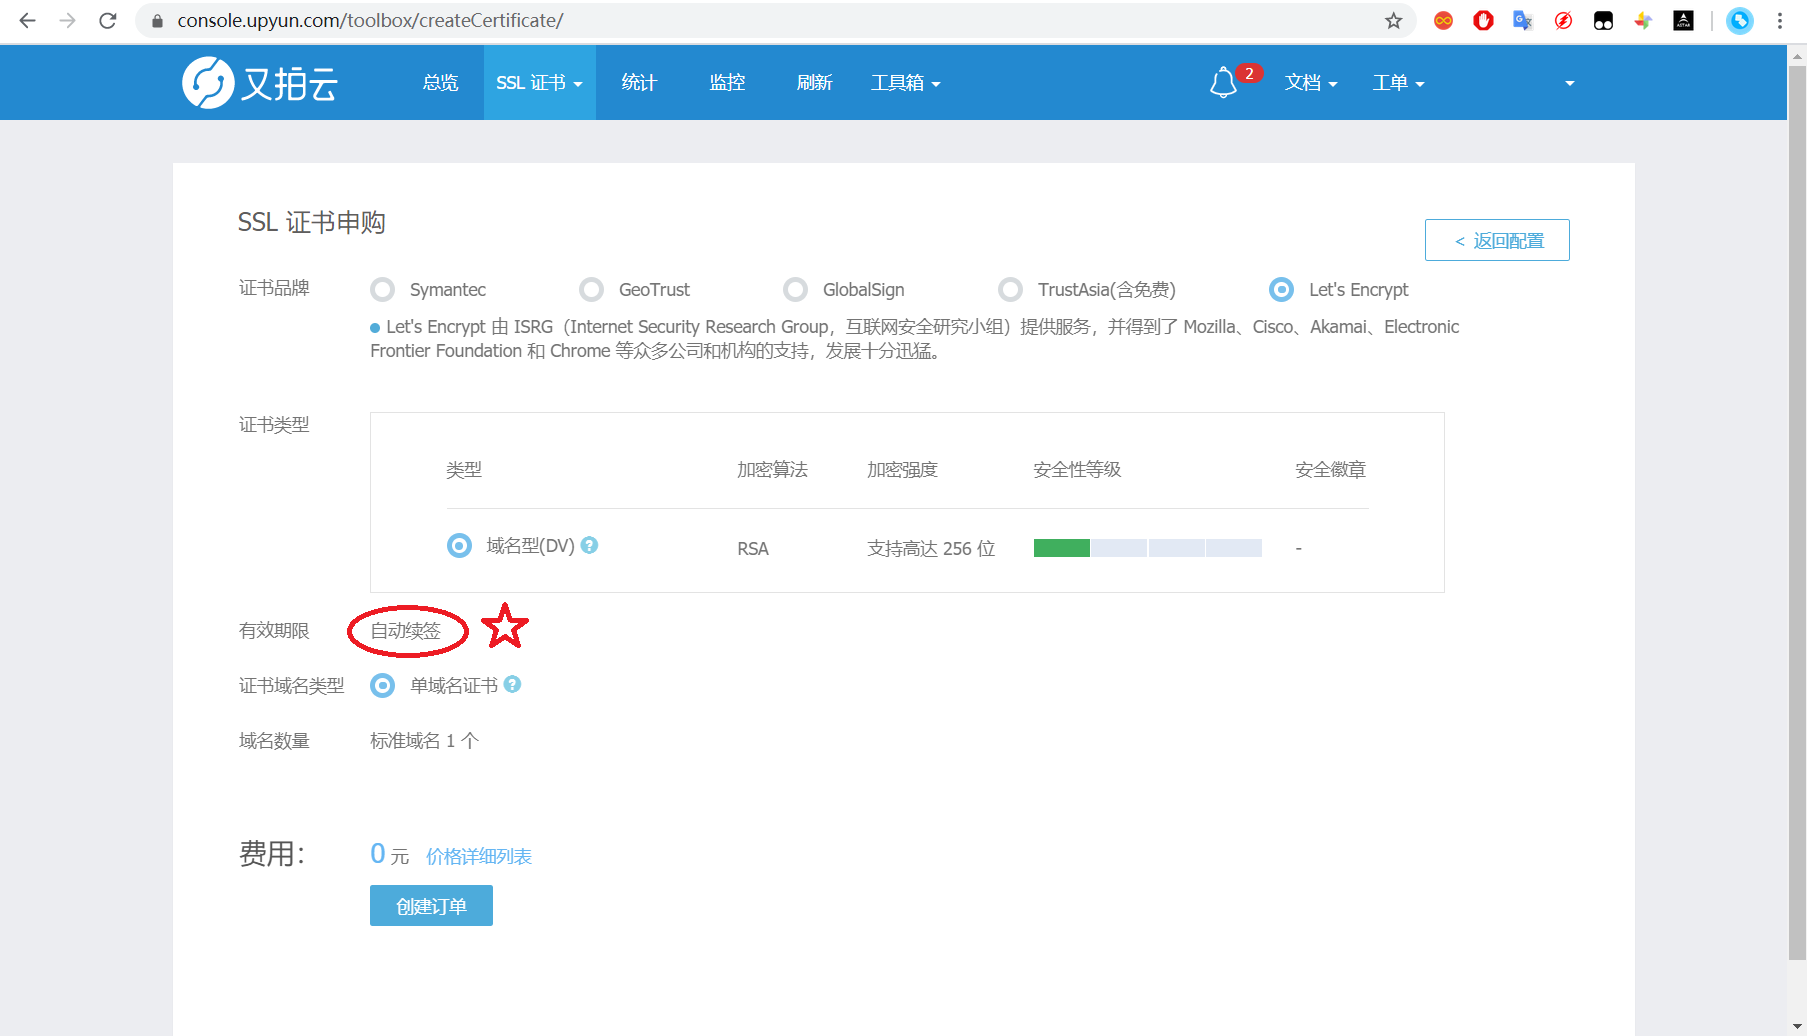Select the 域名型(DV) certificate type

pyautogui.click(x=459, y=545)
